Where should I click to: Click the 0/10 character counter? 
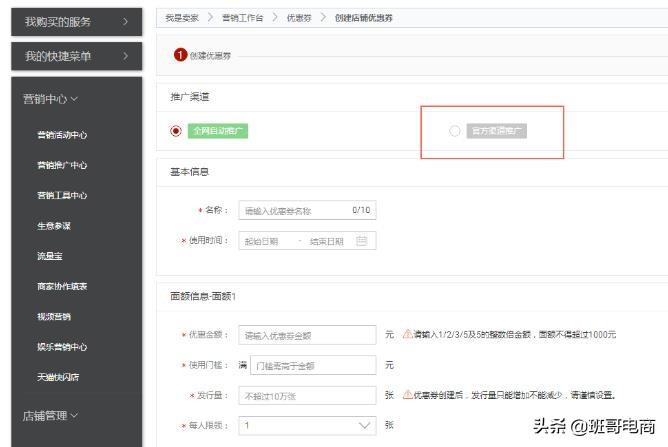pyautogui.click(x=361, y=210)
